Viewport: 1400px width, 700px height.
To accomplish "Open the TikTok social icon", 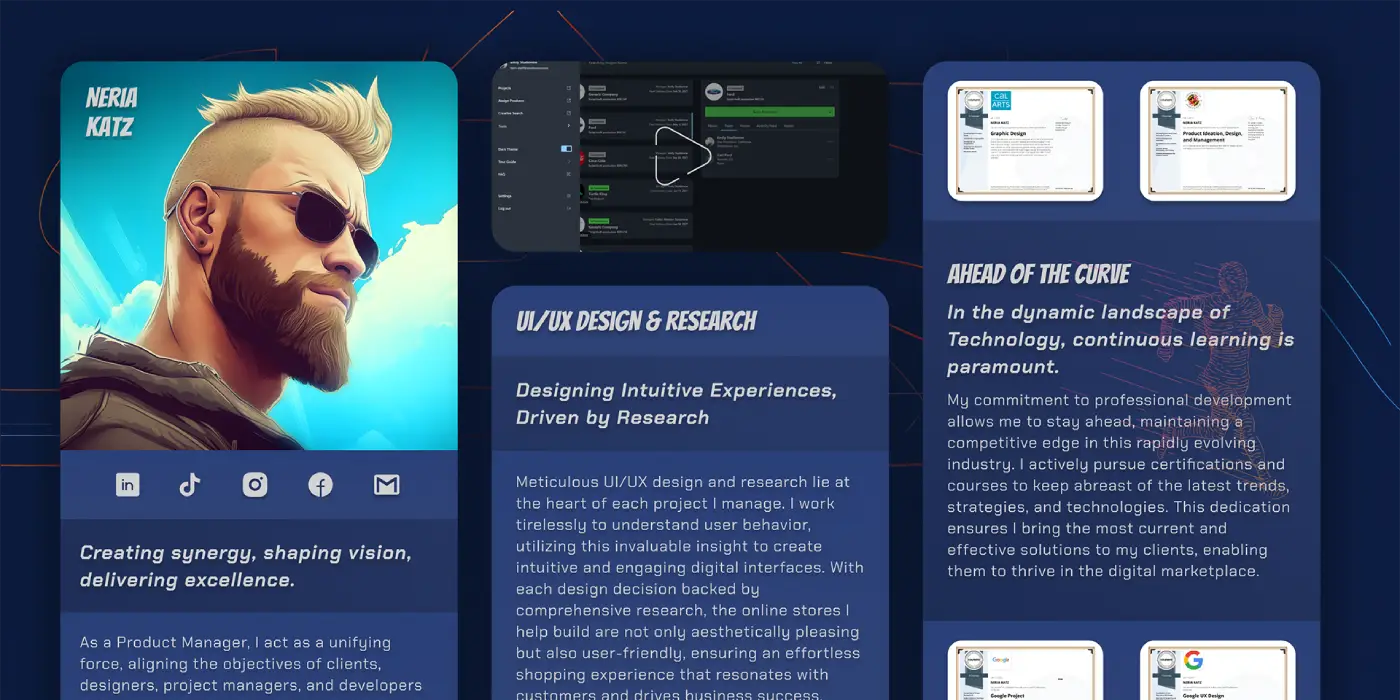I will click(x=190, y=485).
